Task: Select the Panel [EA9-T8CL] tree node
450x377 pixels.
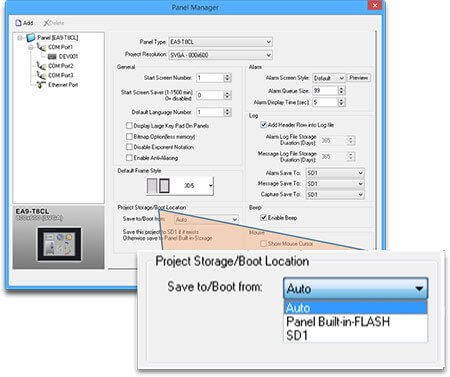Action: pos(57,38)
